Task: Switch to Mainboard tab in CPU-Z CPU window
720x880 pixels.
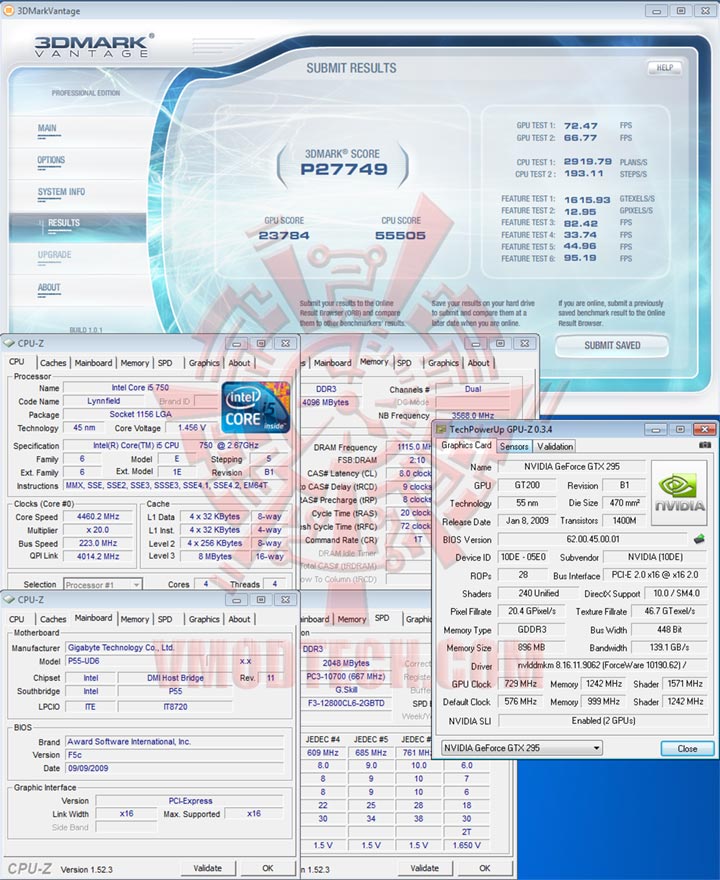Action: coord(93,363)
